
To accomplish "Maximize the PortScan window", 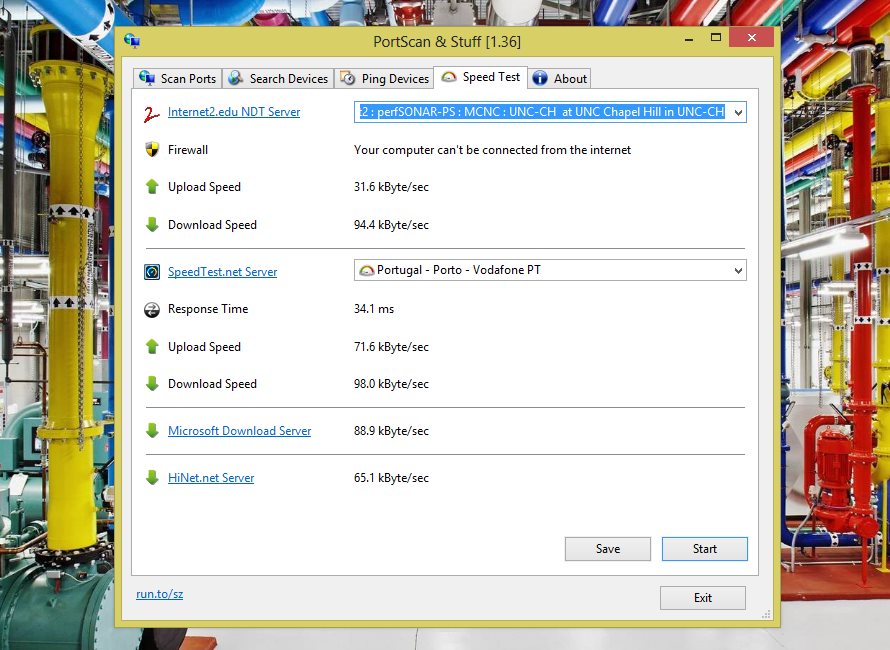I will click(716, 38).
